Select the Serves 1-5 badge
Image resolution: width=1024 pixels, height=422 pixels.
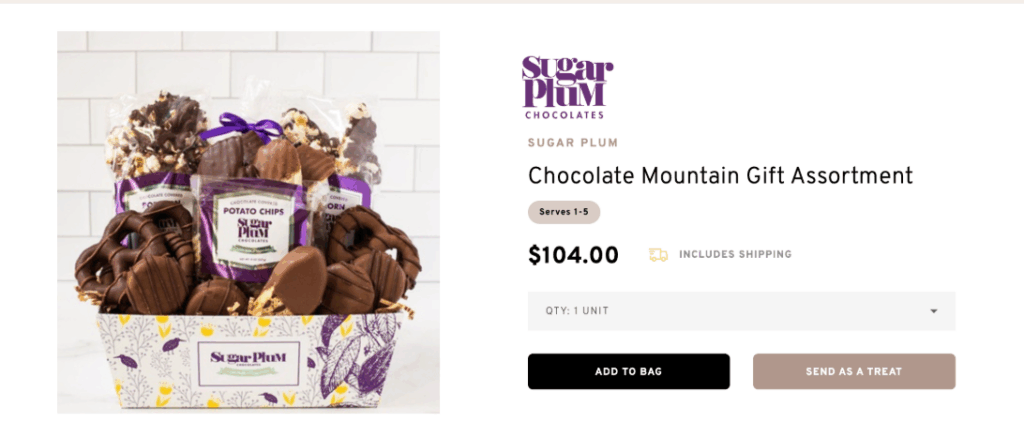563,212
